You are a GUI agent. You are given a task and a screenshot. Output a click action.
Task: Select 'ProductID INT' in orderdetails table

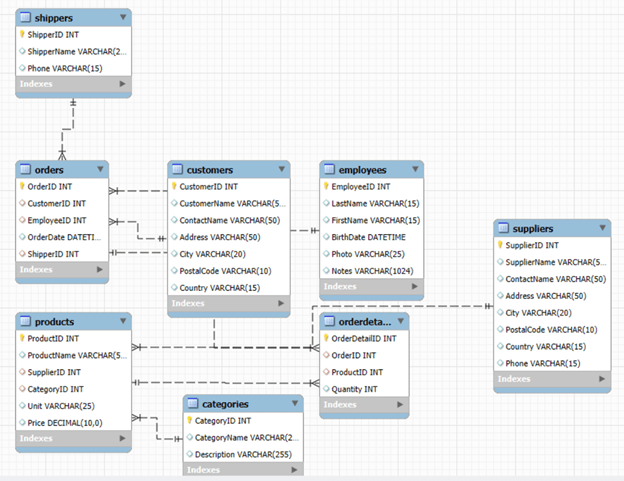357,372
